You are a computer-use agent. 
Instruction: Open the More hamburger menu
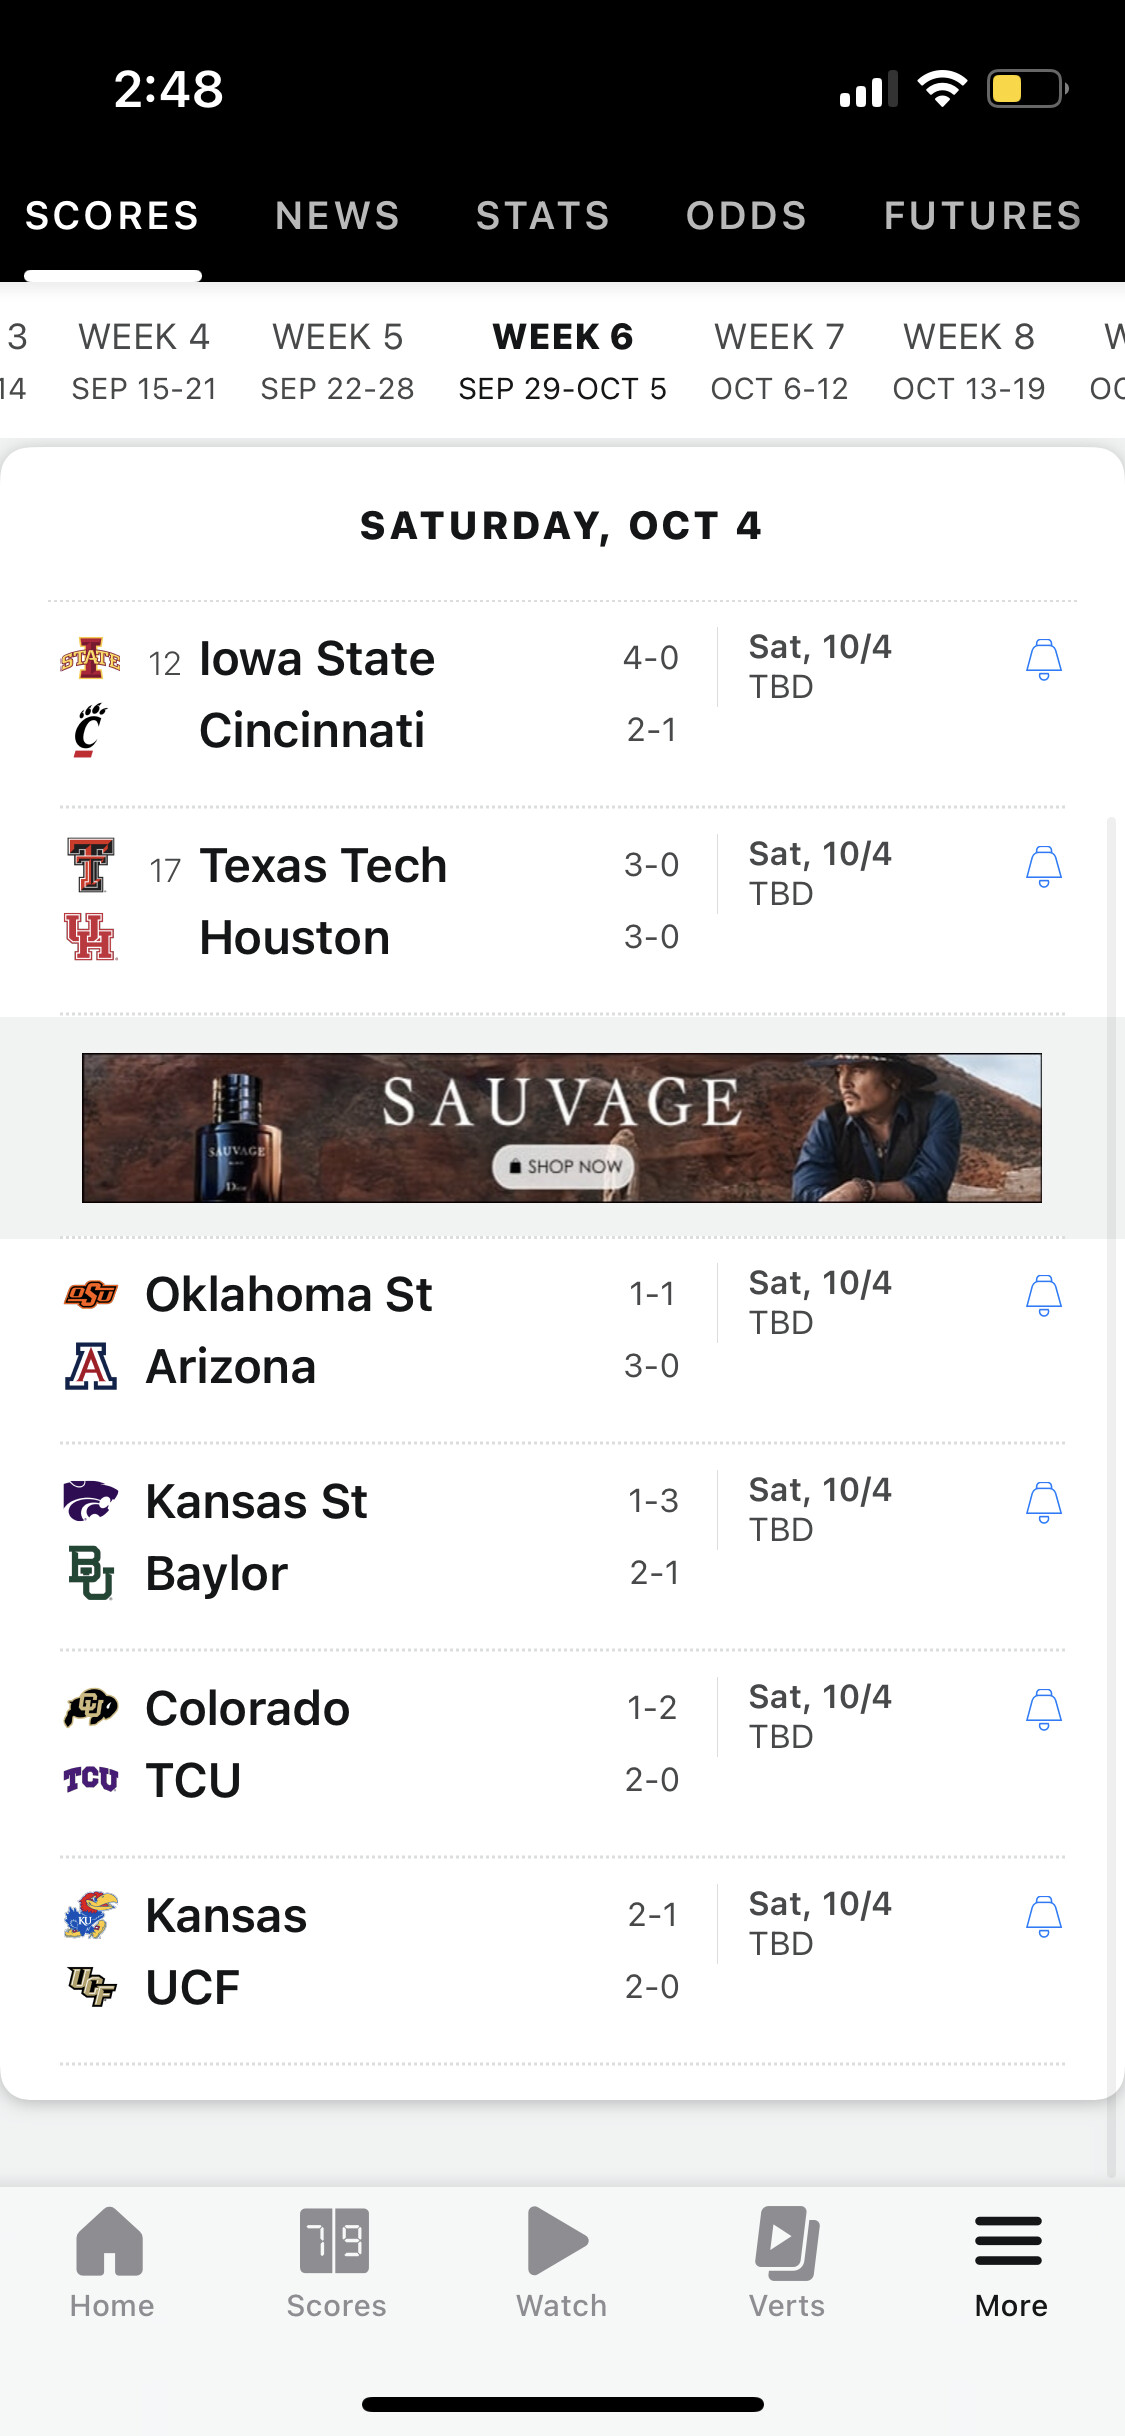(1009, 2241)
